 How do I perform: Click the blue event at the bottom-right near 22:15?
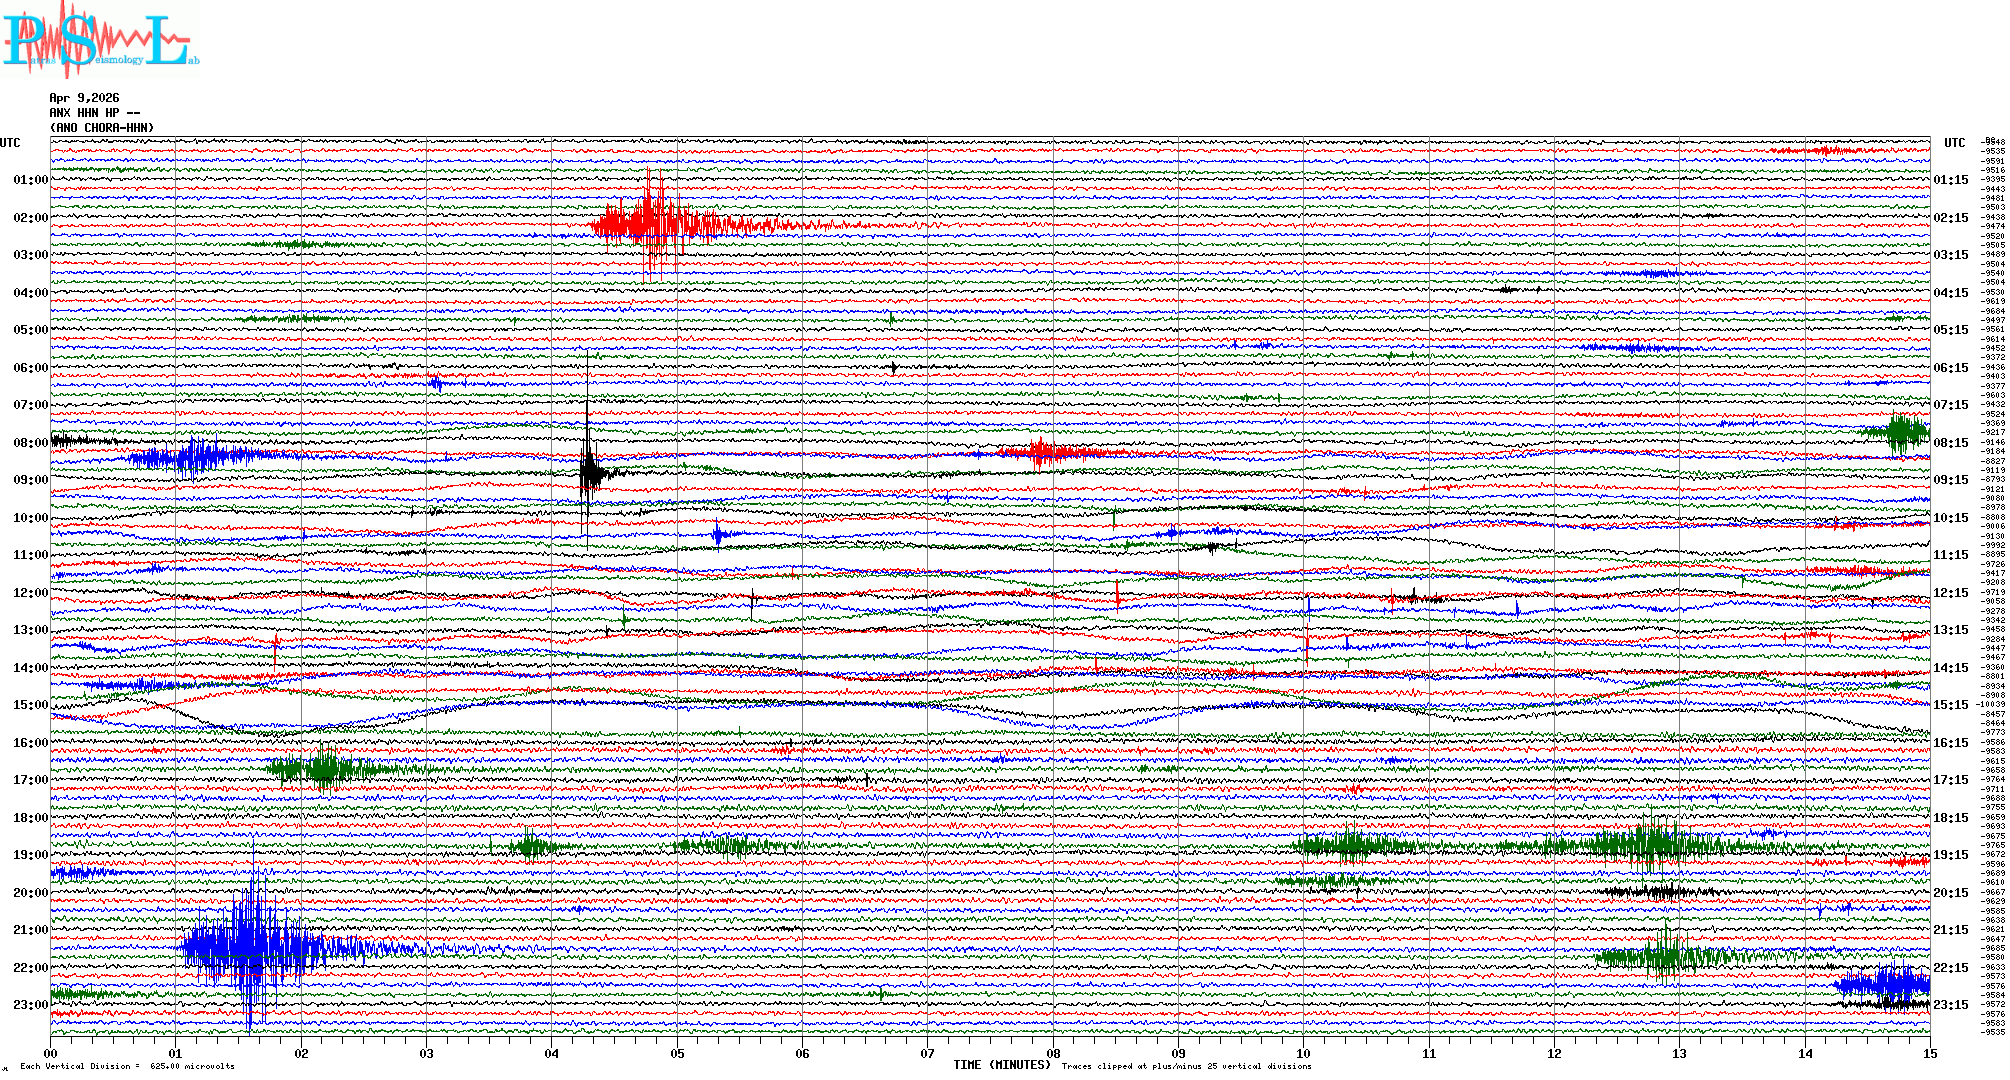tap(1888, 984)
